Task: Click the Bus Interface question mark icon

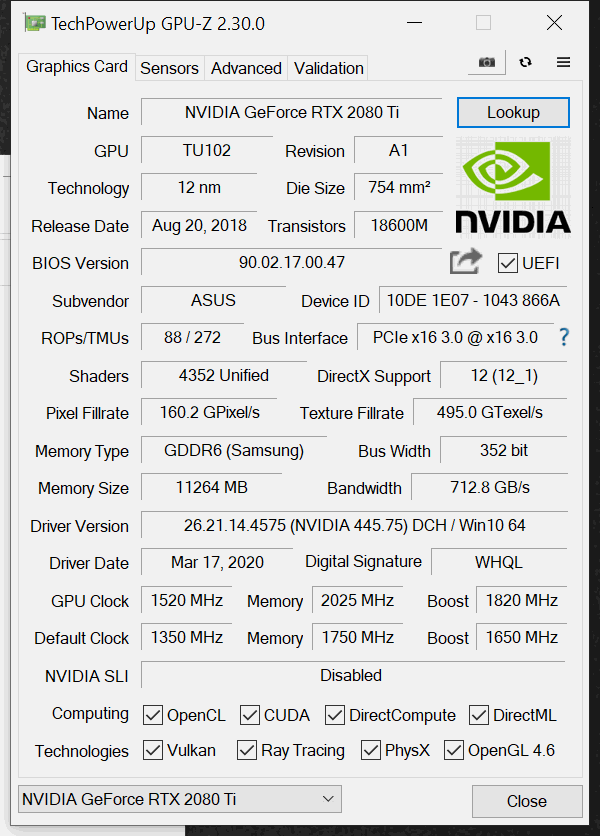Action: point(564,337)
